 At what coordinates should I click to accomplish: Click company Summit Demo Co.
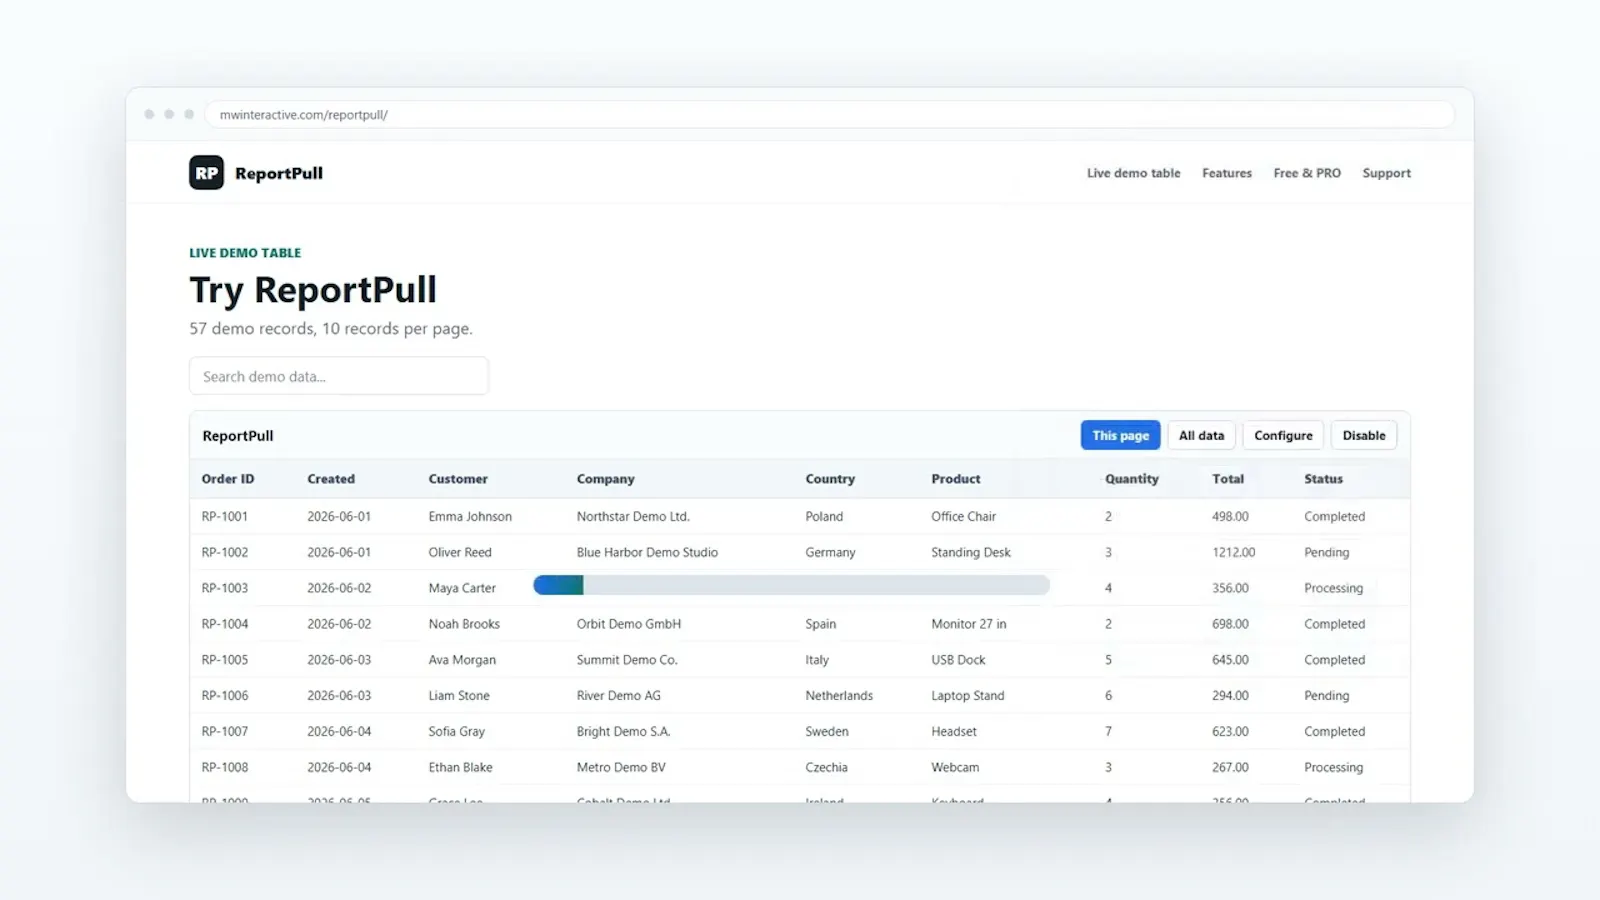627,660
